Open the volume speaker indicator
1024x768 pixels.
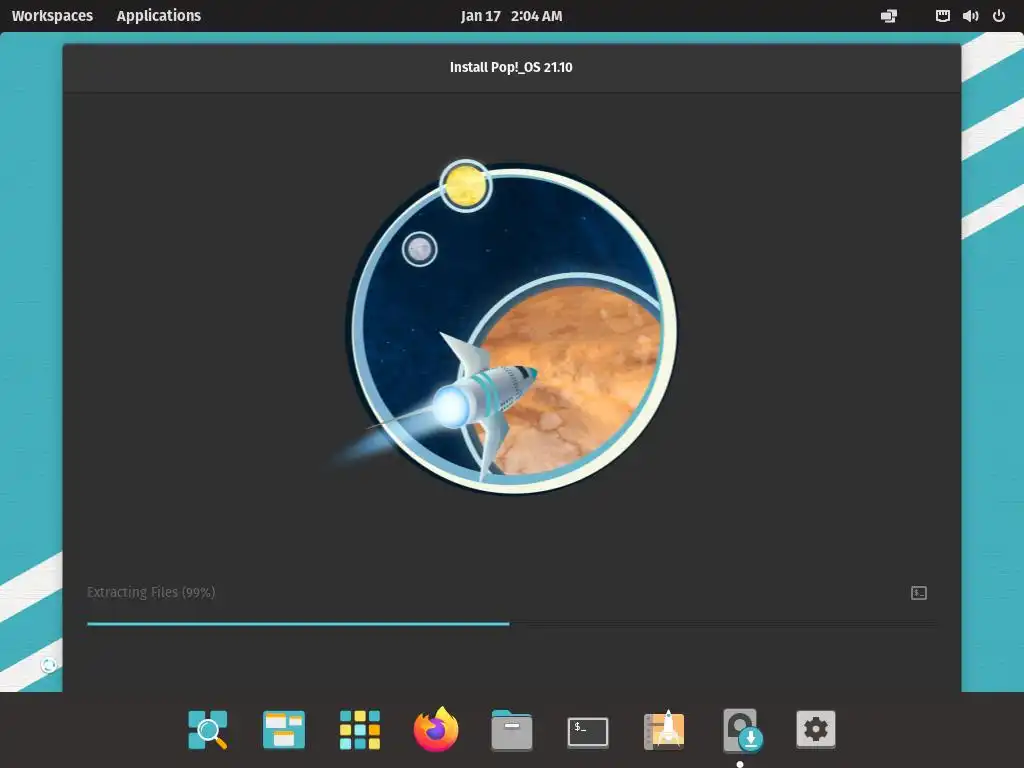point(970,16)
